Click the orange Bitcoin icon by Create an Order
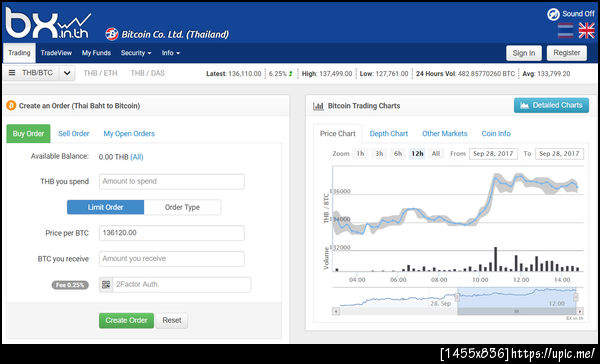The image size is (600, 364). tap(11, 106)
